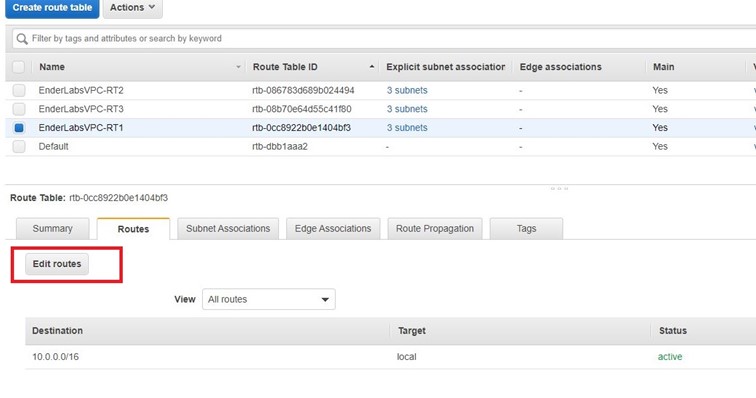Click the pane resize handle dots
This screenshot has width=756, height=398.
559,189
